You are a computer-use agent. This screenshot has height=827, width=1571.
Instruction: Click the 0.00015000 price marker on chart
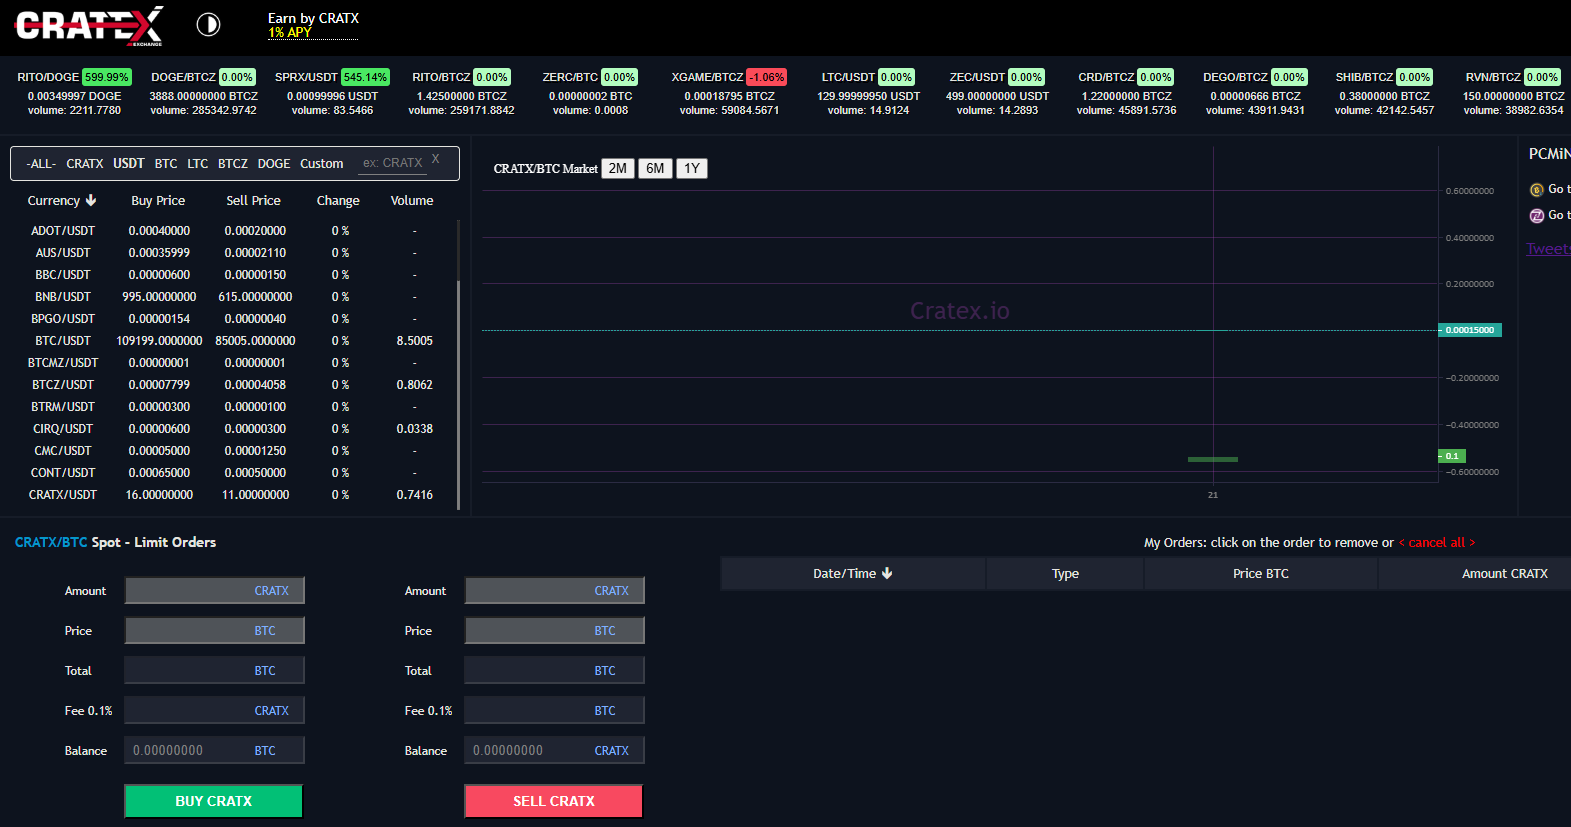pos(1470,330)
